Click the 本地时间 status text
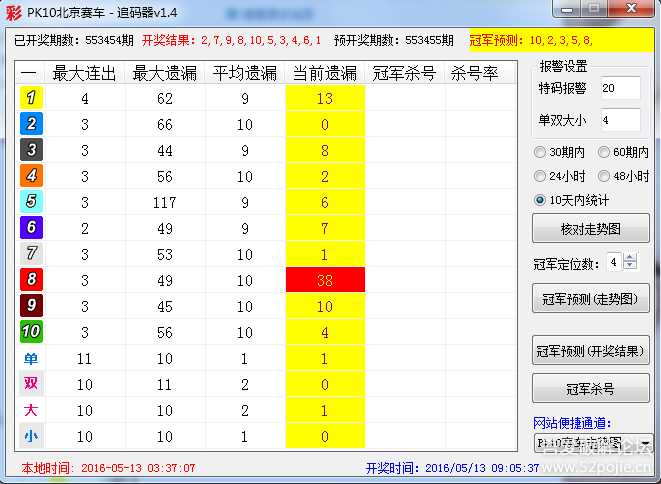This screenshot has height=484, width=661. click(108, 468)
